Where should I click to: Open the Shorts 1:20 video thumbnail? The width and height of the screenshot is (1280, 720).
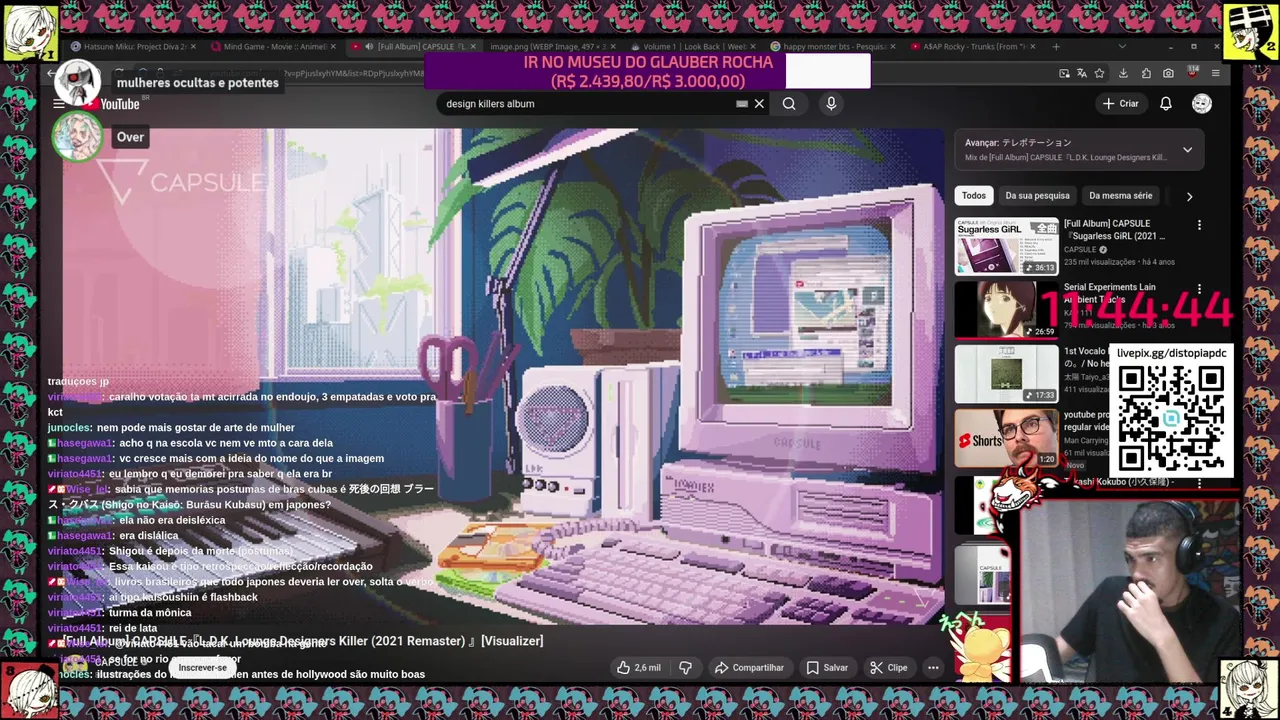[x=1006, y=438]
